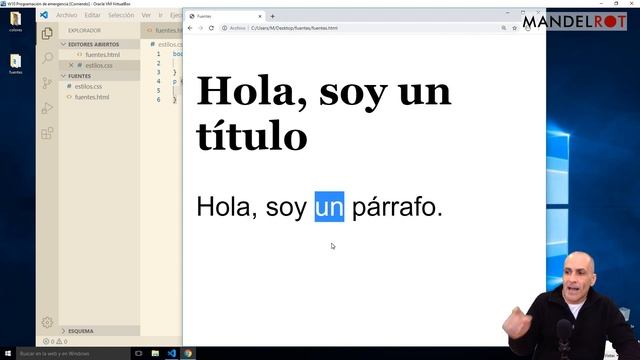
Task: Open the 'colores' desktop folder icon
Action: (16, 22)
